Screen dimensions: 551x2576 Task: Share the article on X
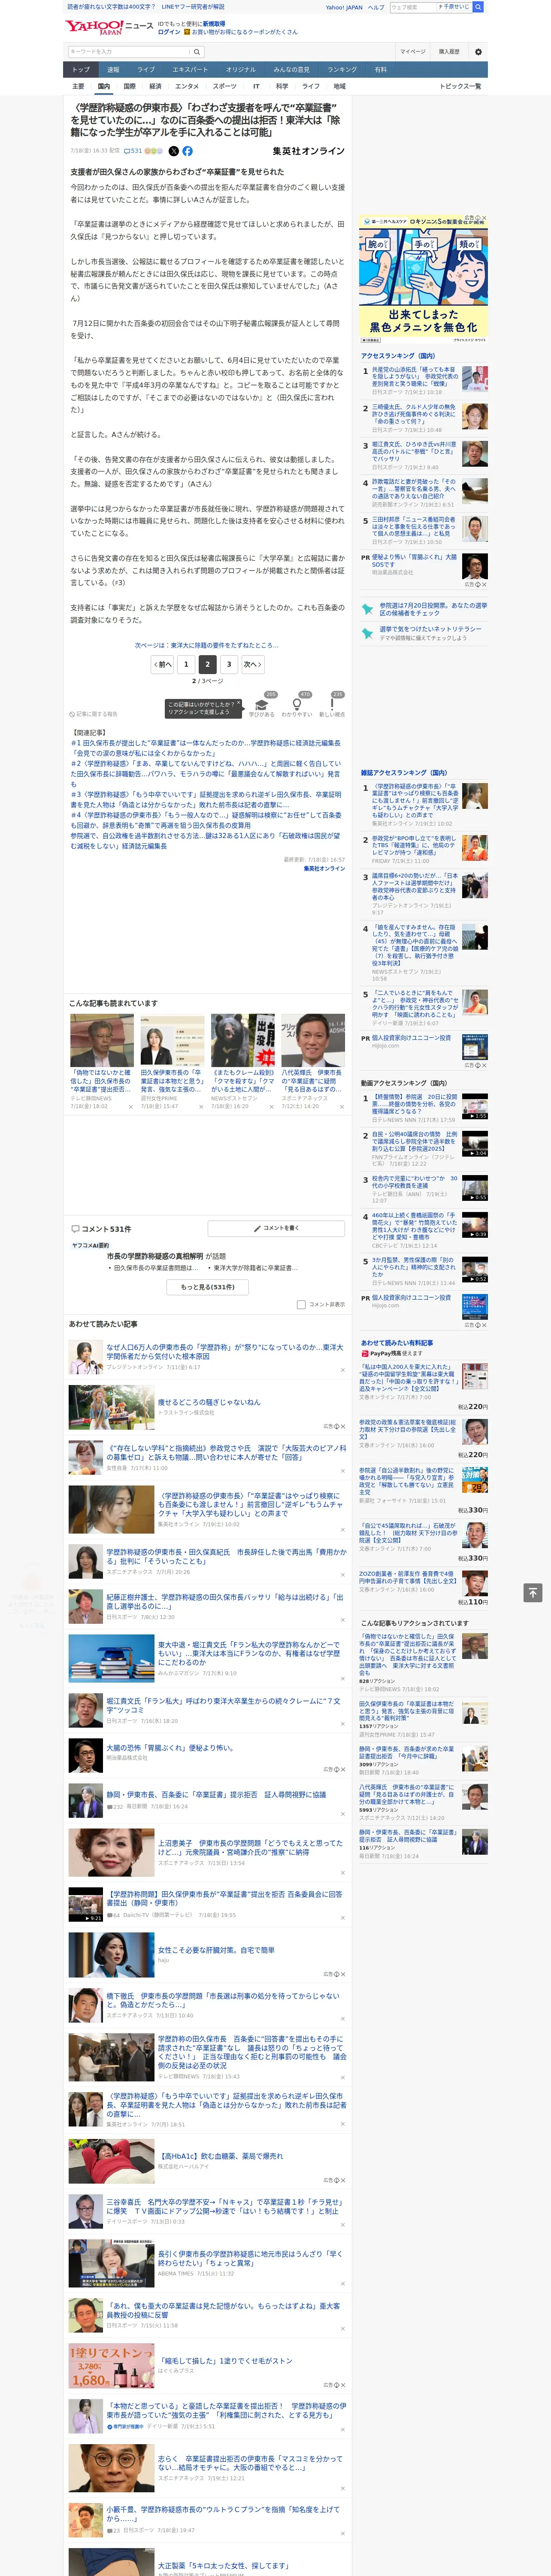coord(173,151)
